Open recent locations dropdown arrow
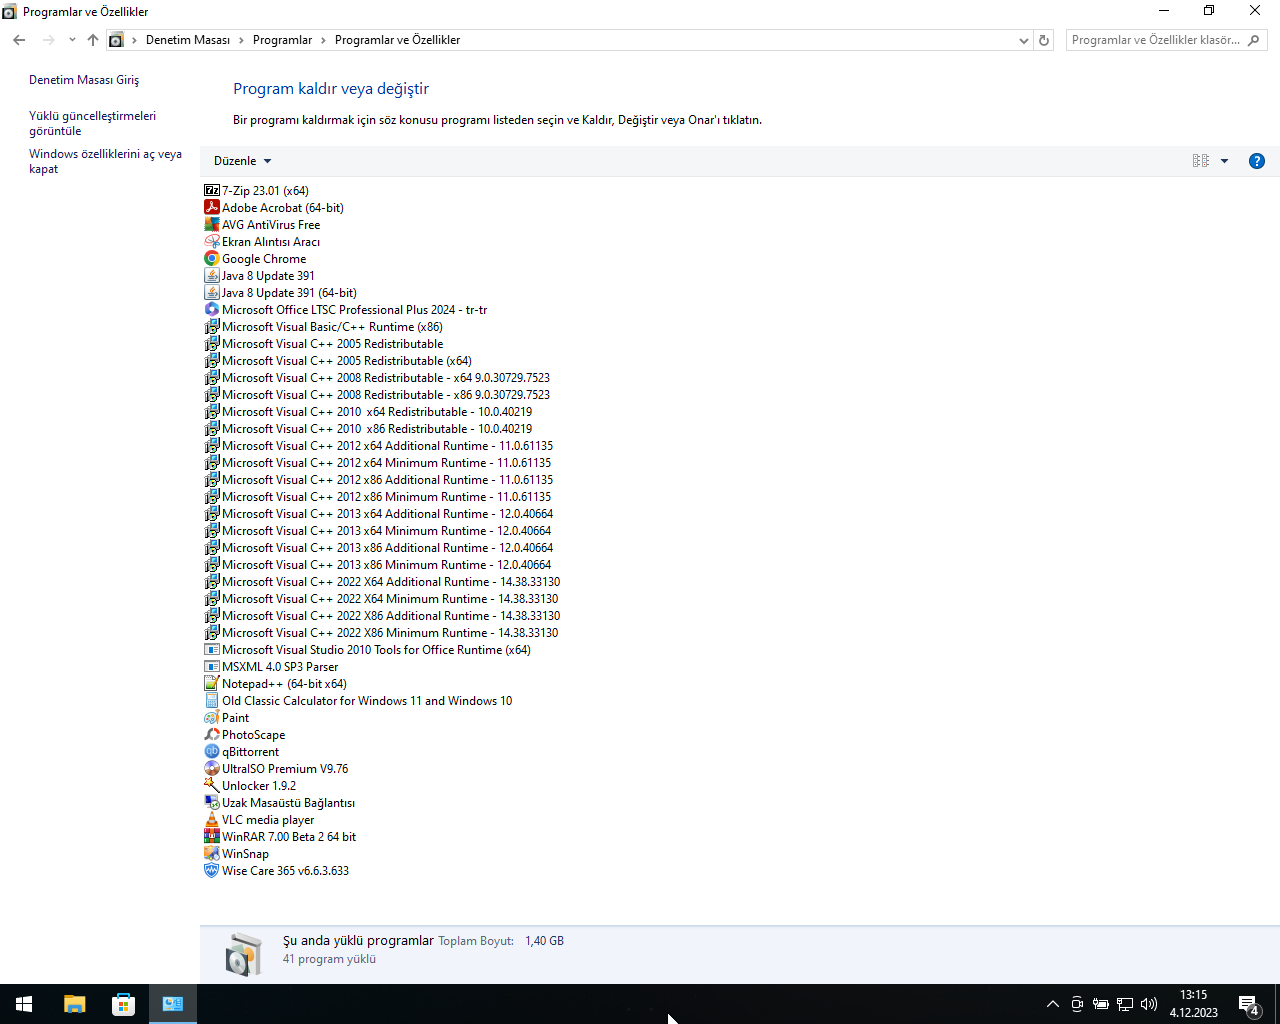Viewport: 1280px width, 1024px height. [72, 40]
